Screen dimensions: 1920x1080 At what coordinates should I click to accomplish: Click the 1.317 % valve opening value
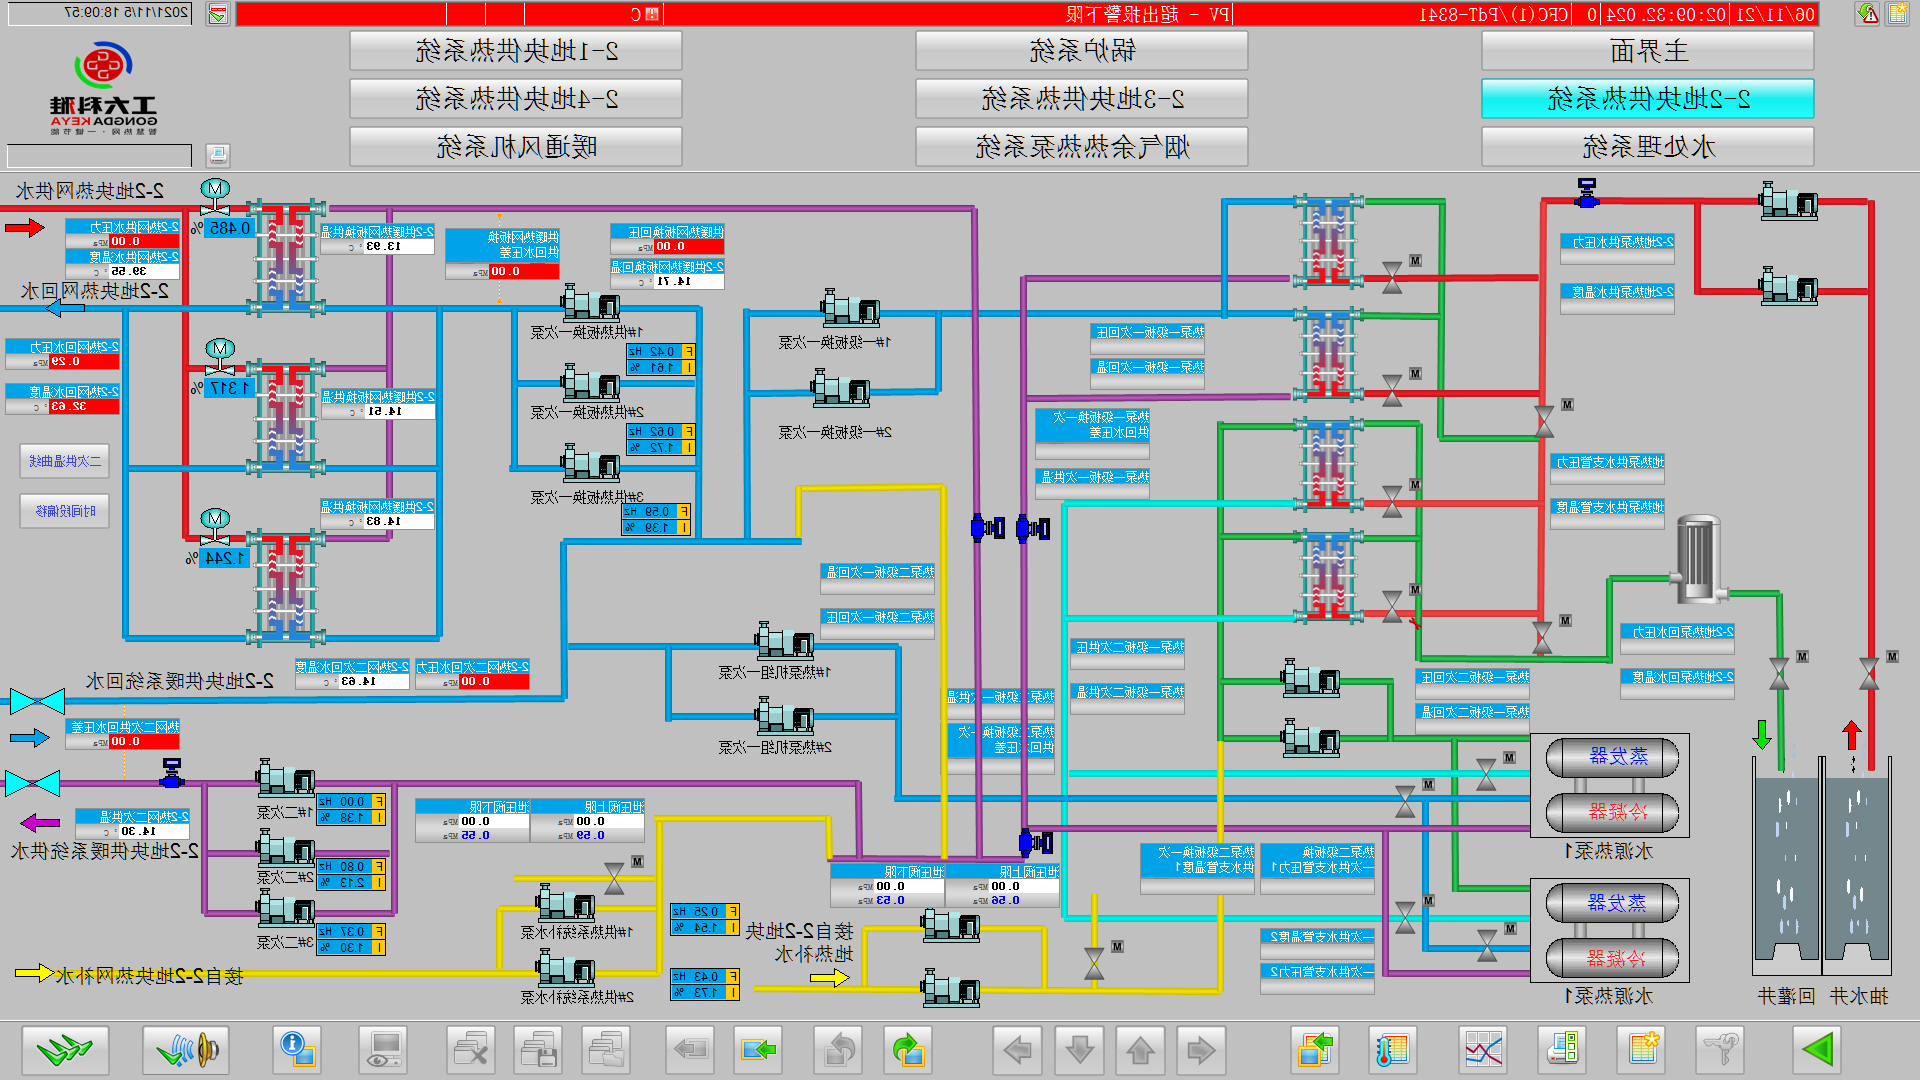[x=231, y=388]
